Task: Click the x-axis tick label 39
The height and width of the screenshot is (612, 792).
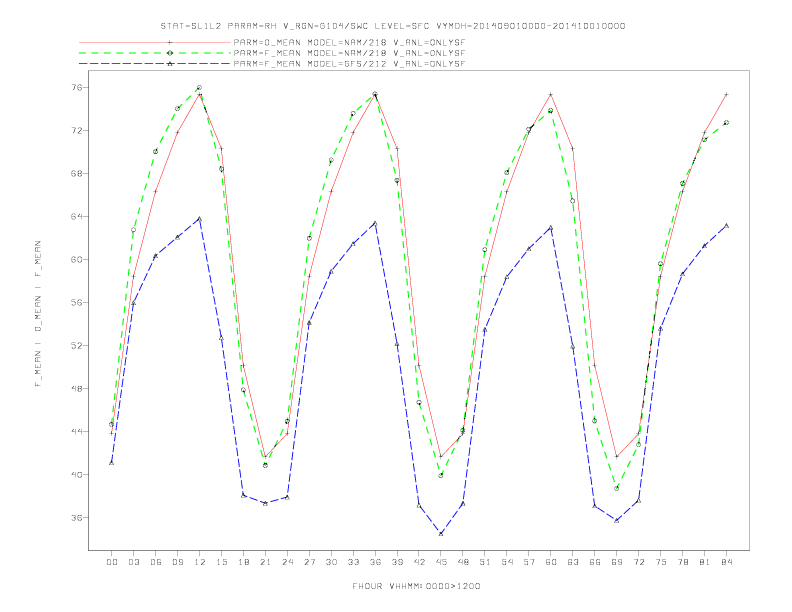Action: 397,562
